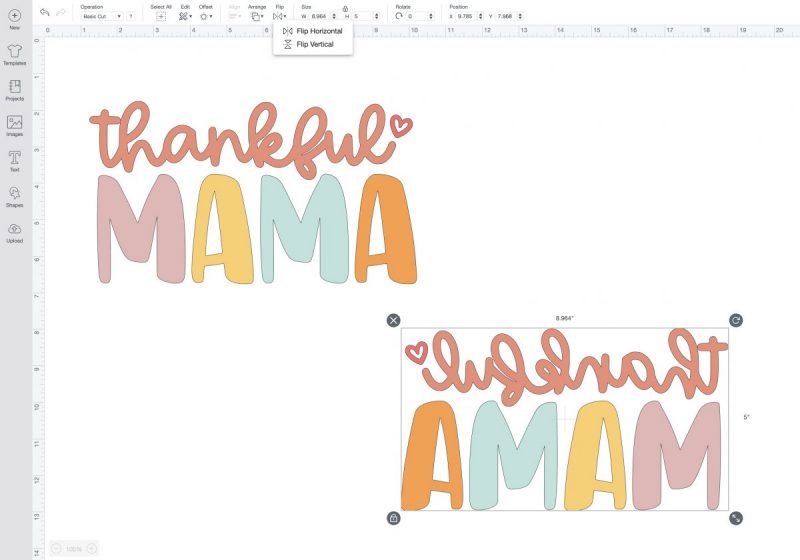This screenshot has width=800, height=560.
Task: Edit the Width size field
Action: click(320, 16)
